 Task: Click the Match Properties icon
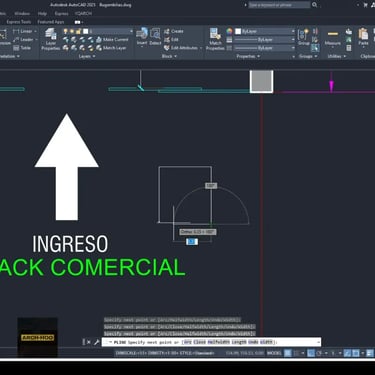tap(215, 34)
